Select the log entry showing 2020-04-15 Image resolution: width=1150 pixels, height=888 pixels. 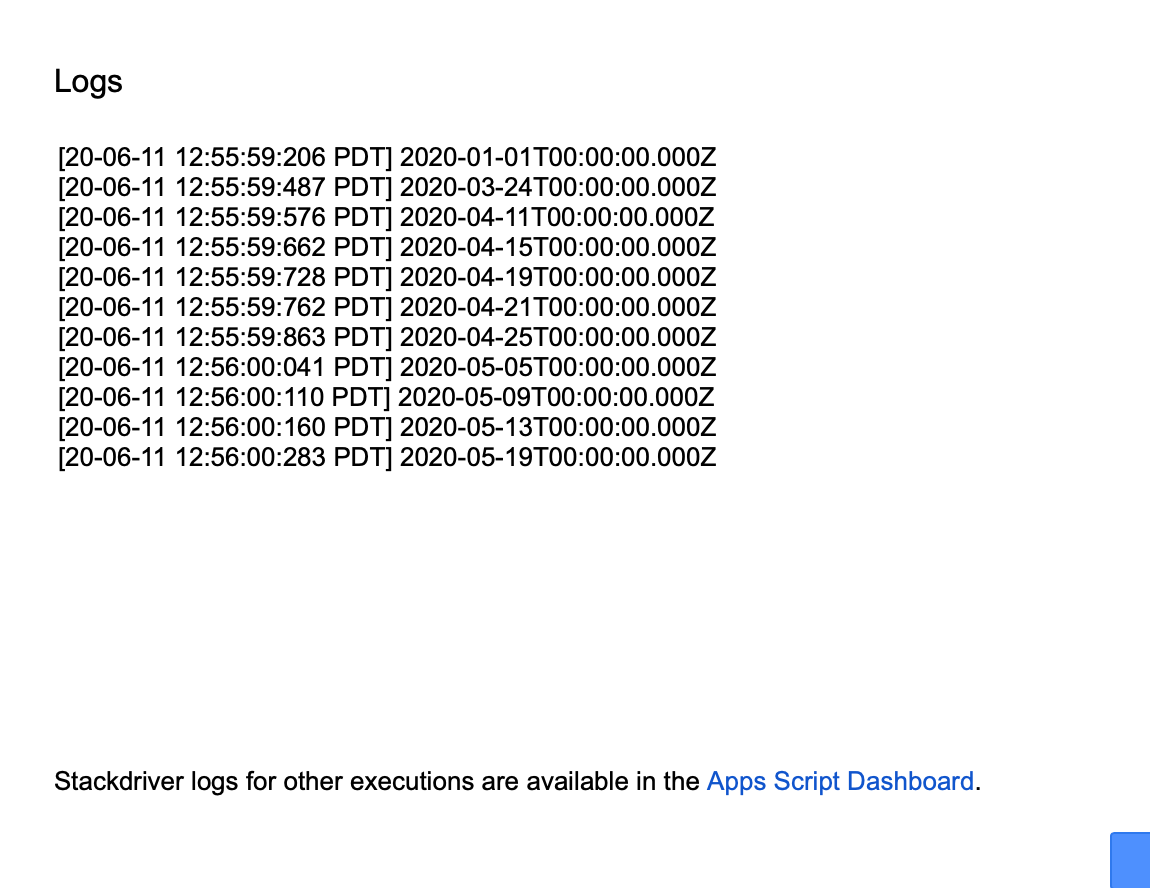pyautogui.click(x=386, y=247)
